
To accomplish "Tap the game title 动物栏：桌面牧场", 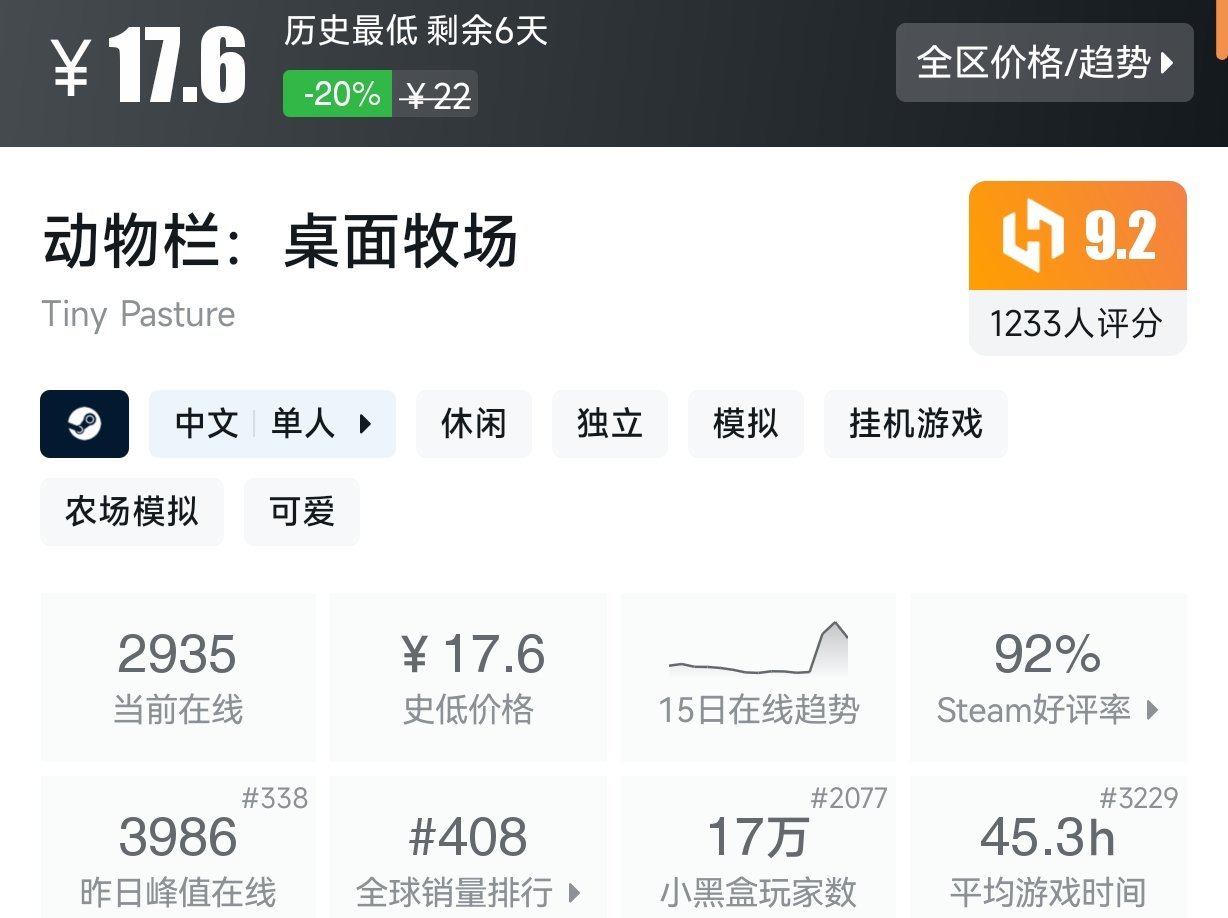I will point(280,241).
